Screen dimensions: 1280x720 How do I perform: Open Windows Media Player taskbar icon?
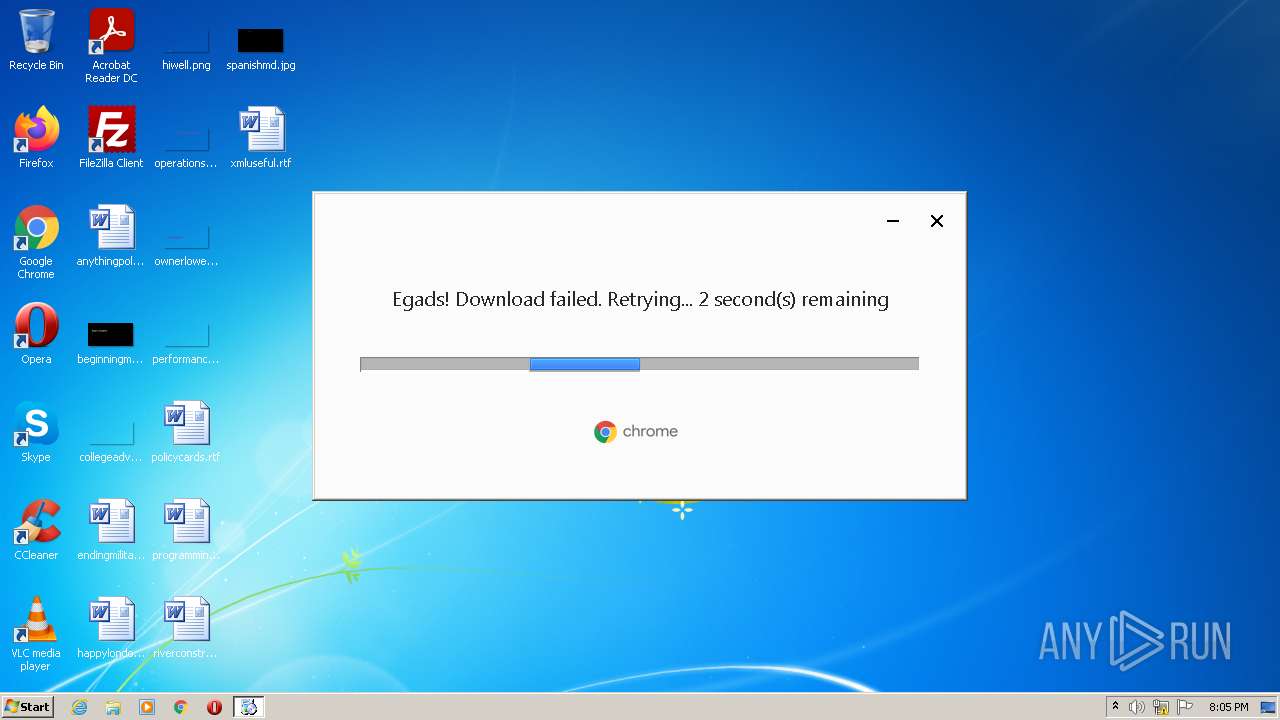147,707
